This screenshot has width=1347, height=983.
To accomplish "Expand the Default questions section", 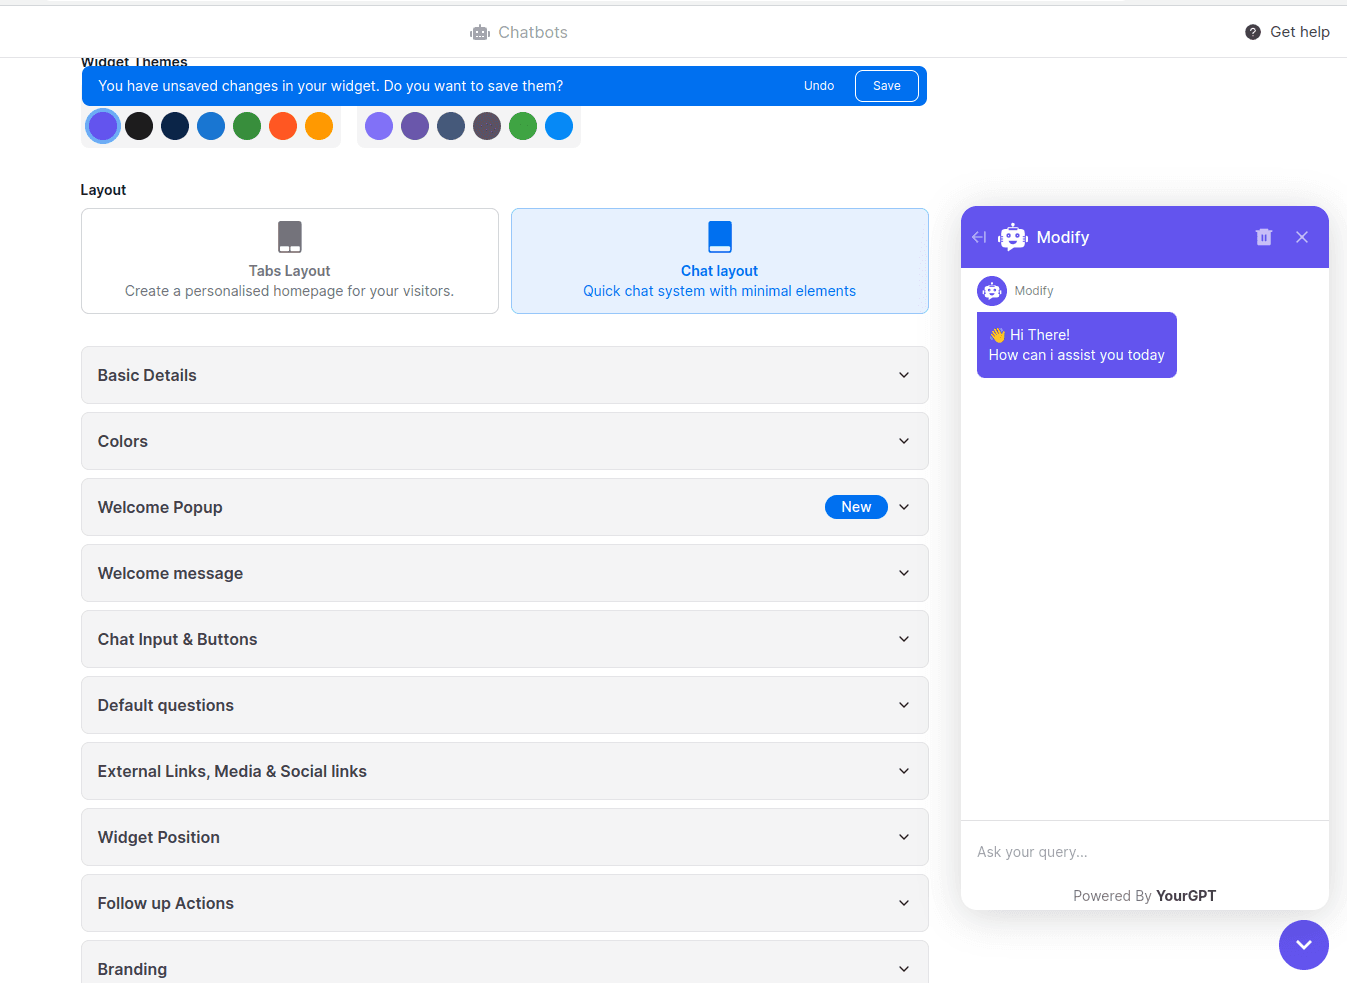I will 505,705.
